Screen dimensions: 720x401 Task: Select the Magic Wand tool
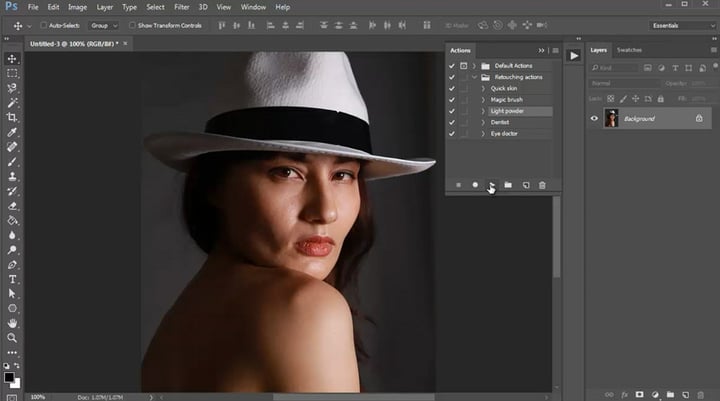click(x=12, y=103)
